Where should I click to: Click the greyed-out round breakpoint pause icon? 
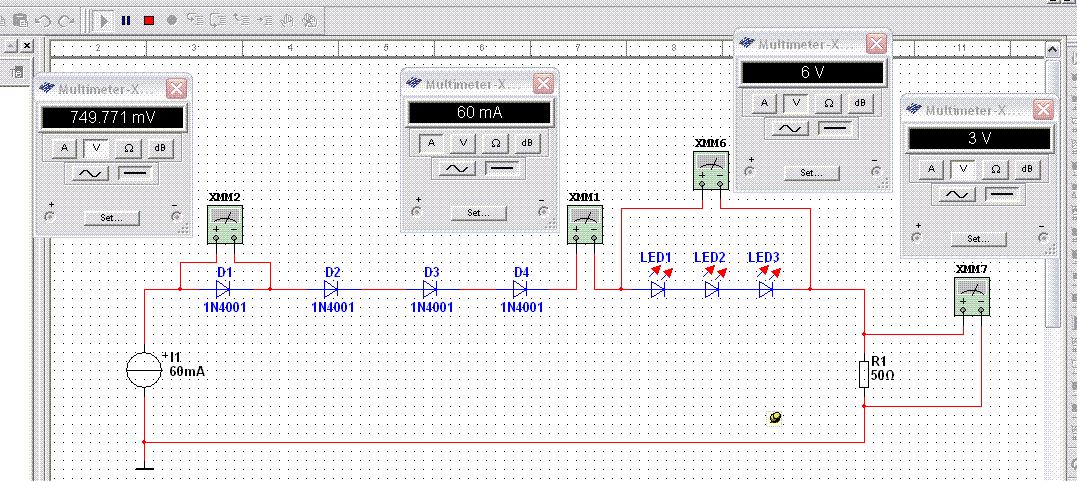point(172,21)
